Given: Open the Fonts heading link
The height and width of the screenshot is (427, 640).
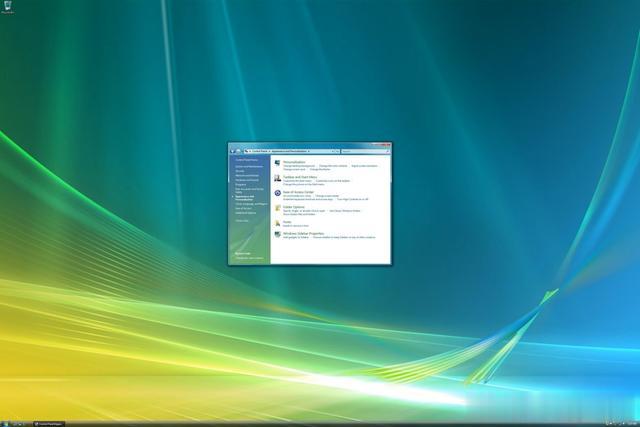Looking at the screenshot, I should 287,222.
